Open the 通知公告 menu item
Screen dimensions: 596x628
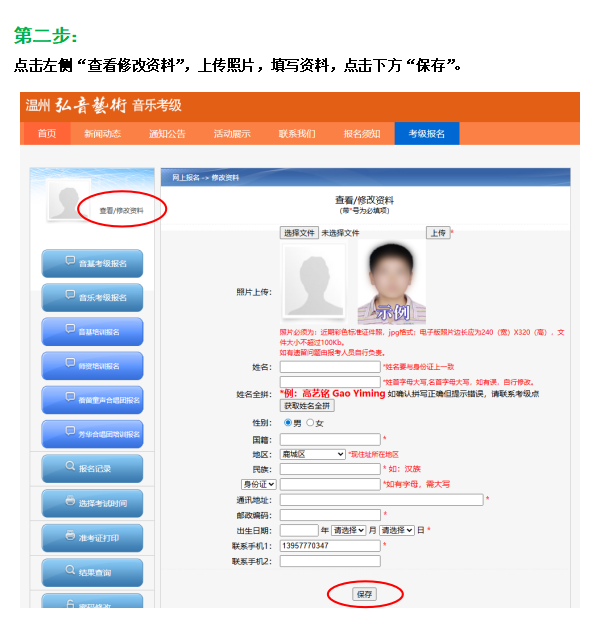coord(167,133)
